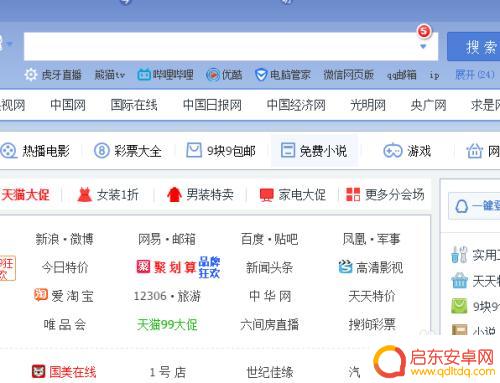The width and height of the screenshot is (500, 383).
Task: Open the 中国日报网 link
Action: 212,105
